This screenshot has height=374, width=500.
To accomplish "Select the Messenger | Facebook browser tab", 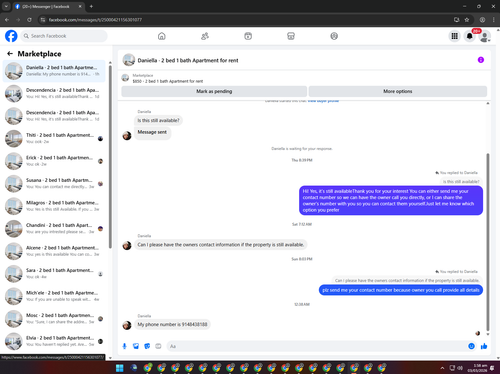I will pos(48,6).
